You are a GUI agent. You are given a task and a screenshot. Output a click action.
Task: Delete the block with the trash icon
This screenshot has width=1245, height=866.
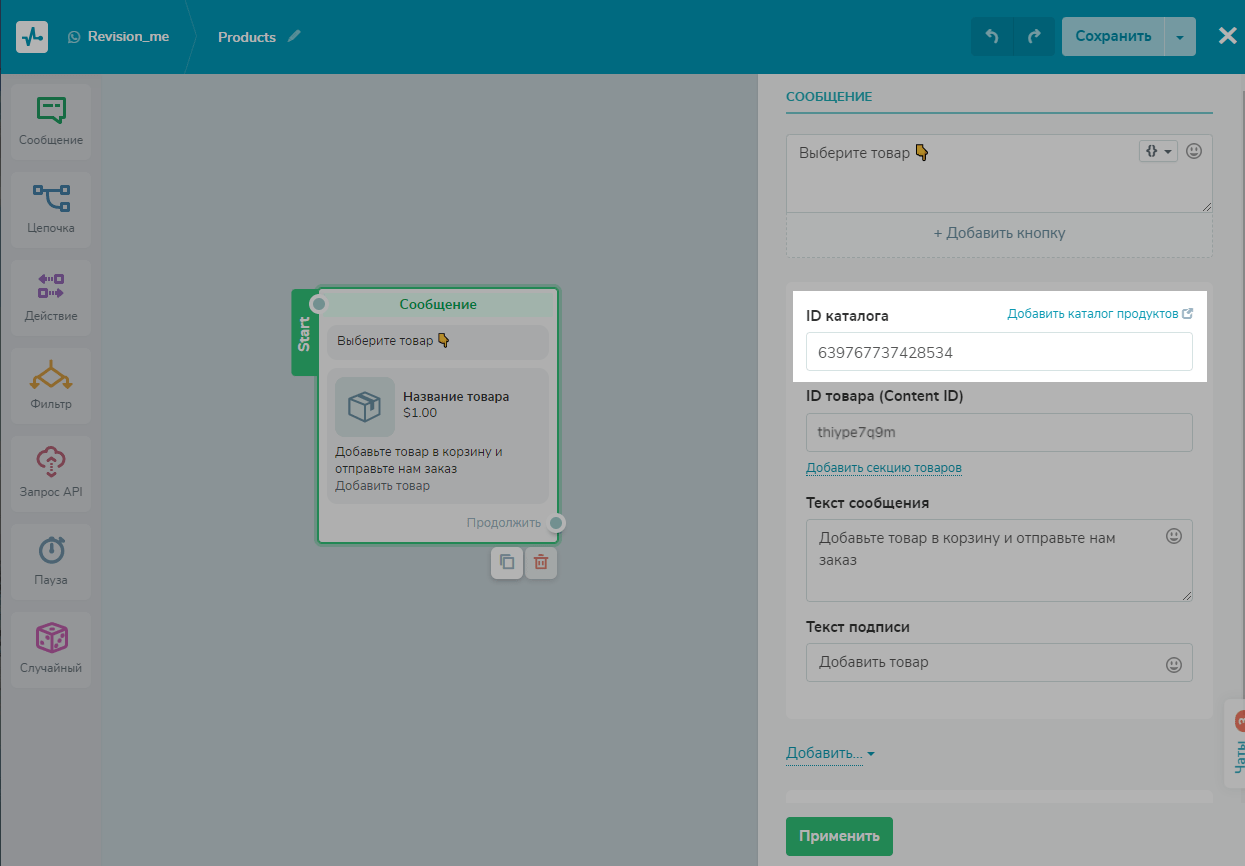(x=541, y=562)
